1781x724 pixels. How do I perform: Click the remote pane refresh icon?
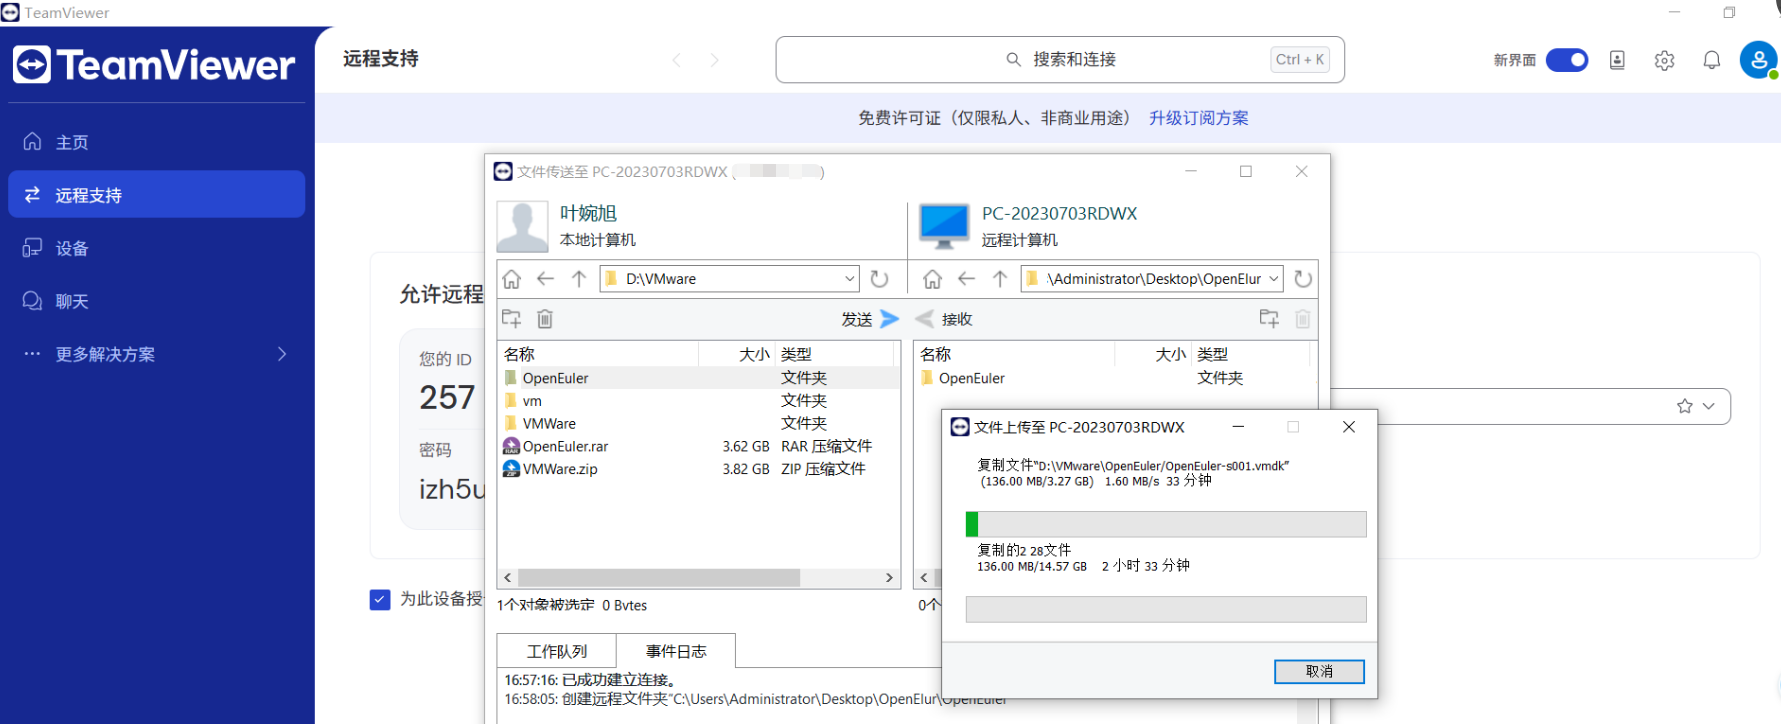1302,279
